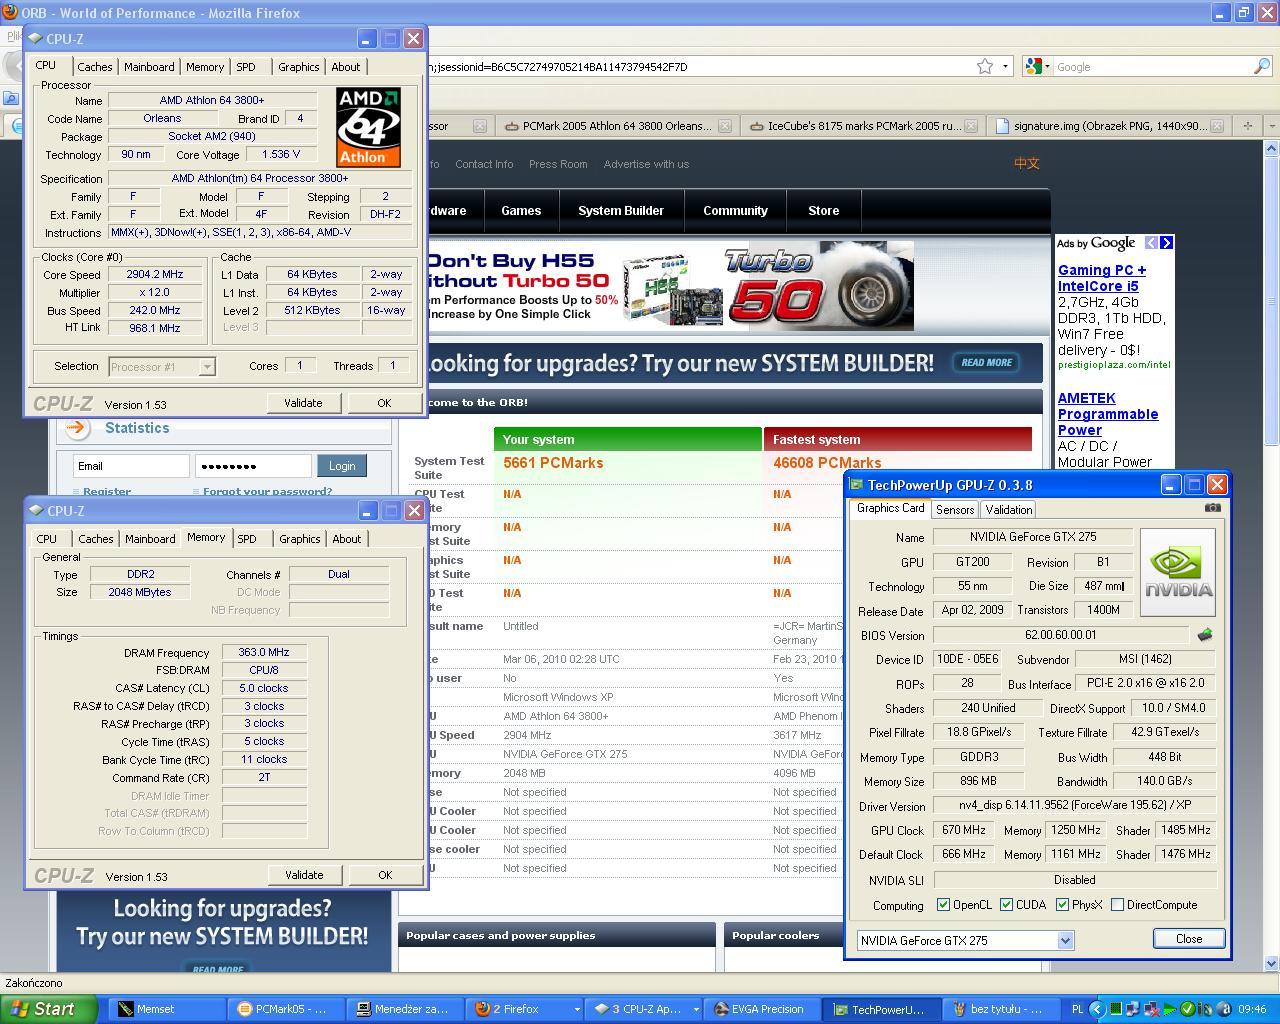This screenshot has width=1280, height=1024.
Task: Click the CPU-Z title bar icon of the top window
Action: [x=35, y=38]
